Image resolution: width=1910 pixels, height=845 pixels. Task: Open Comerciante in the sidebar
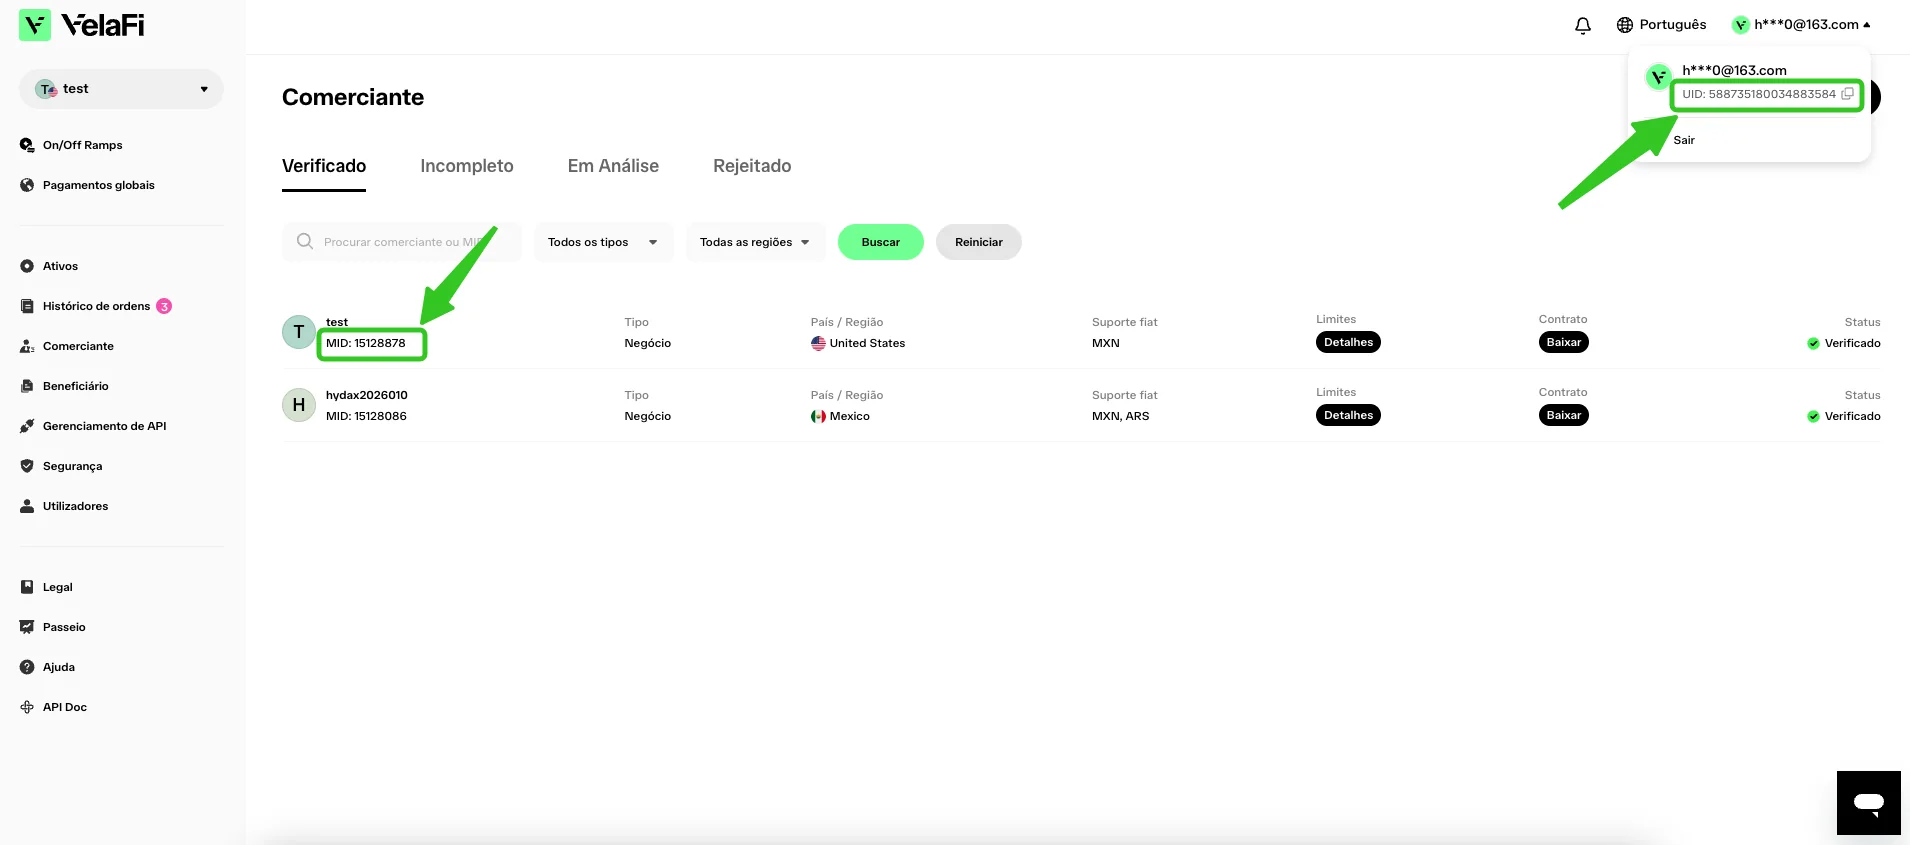[x=78, y=346]
